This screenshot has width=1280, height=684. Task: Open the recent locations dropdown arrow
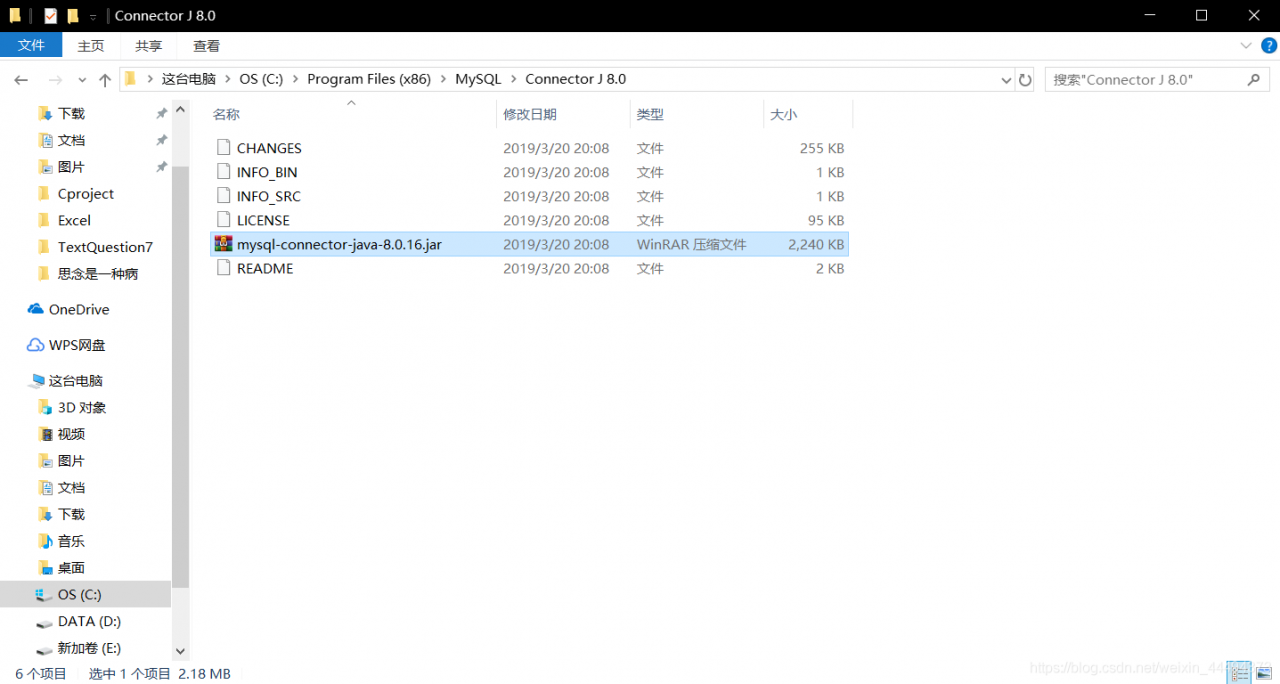coord(81,80)
